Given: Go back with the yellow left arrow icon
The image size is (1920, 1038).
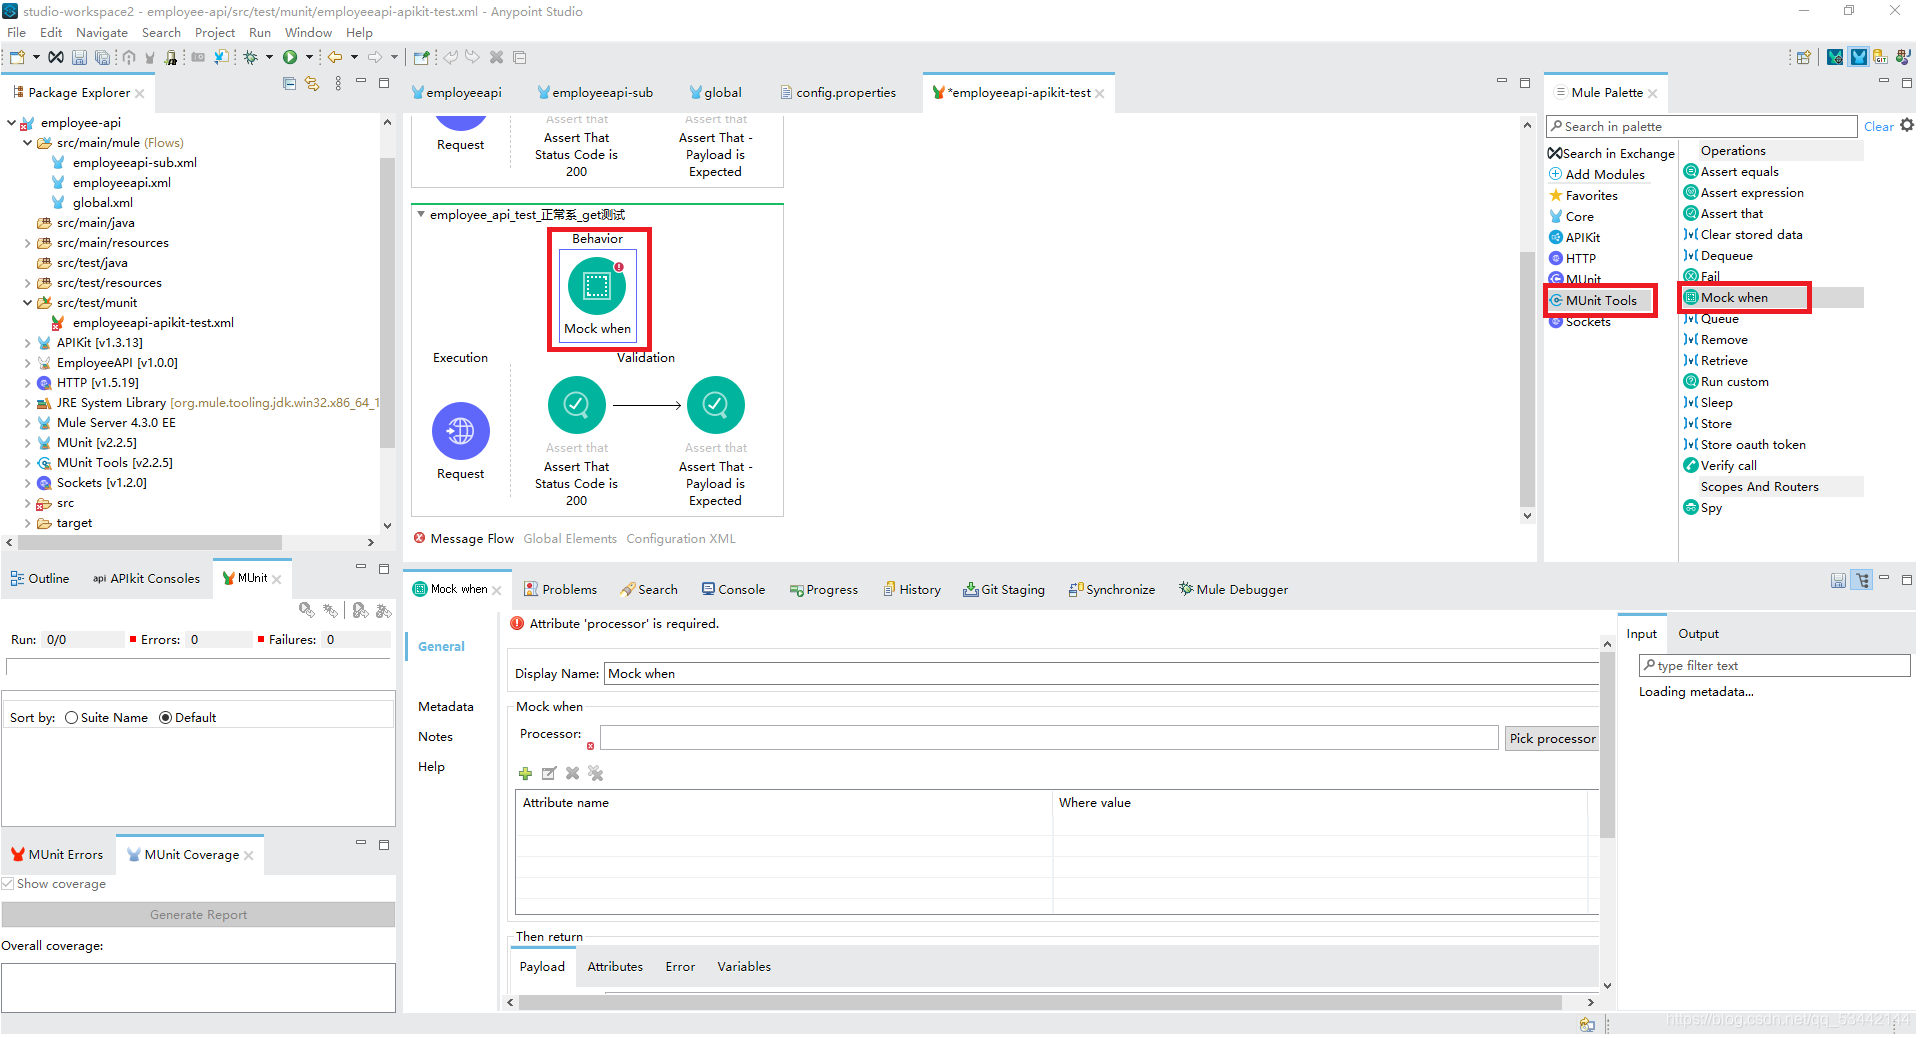Looking at the screenshot, I should (x=335, y=57).
